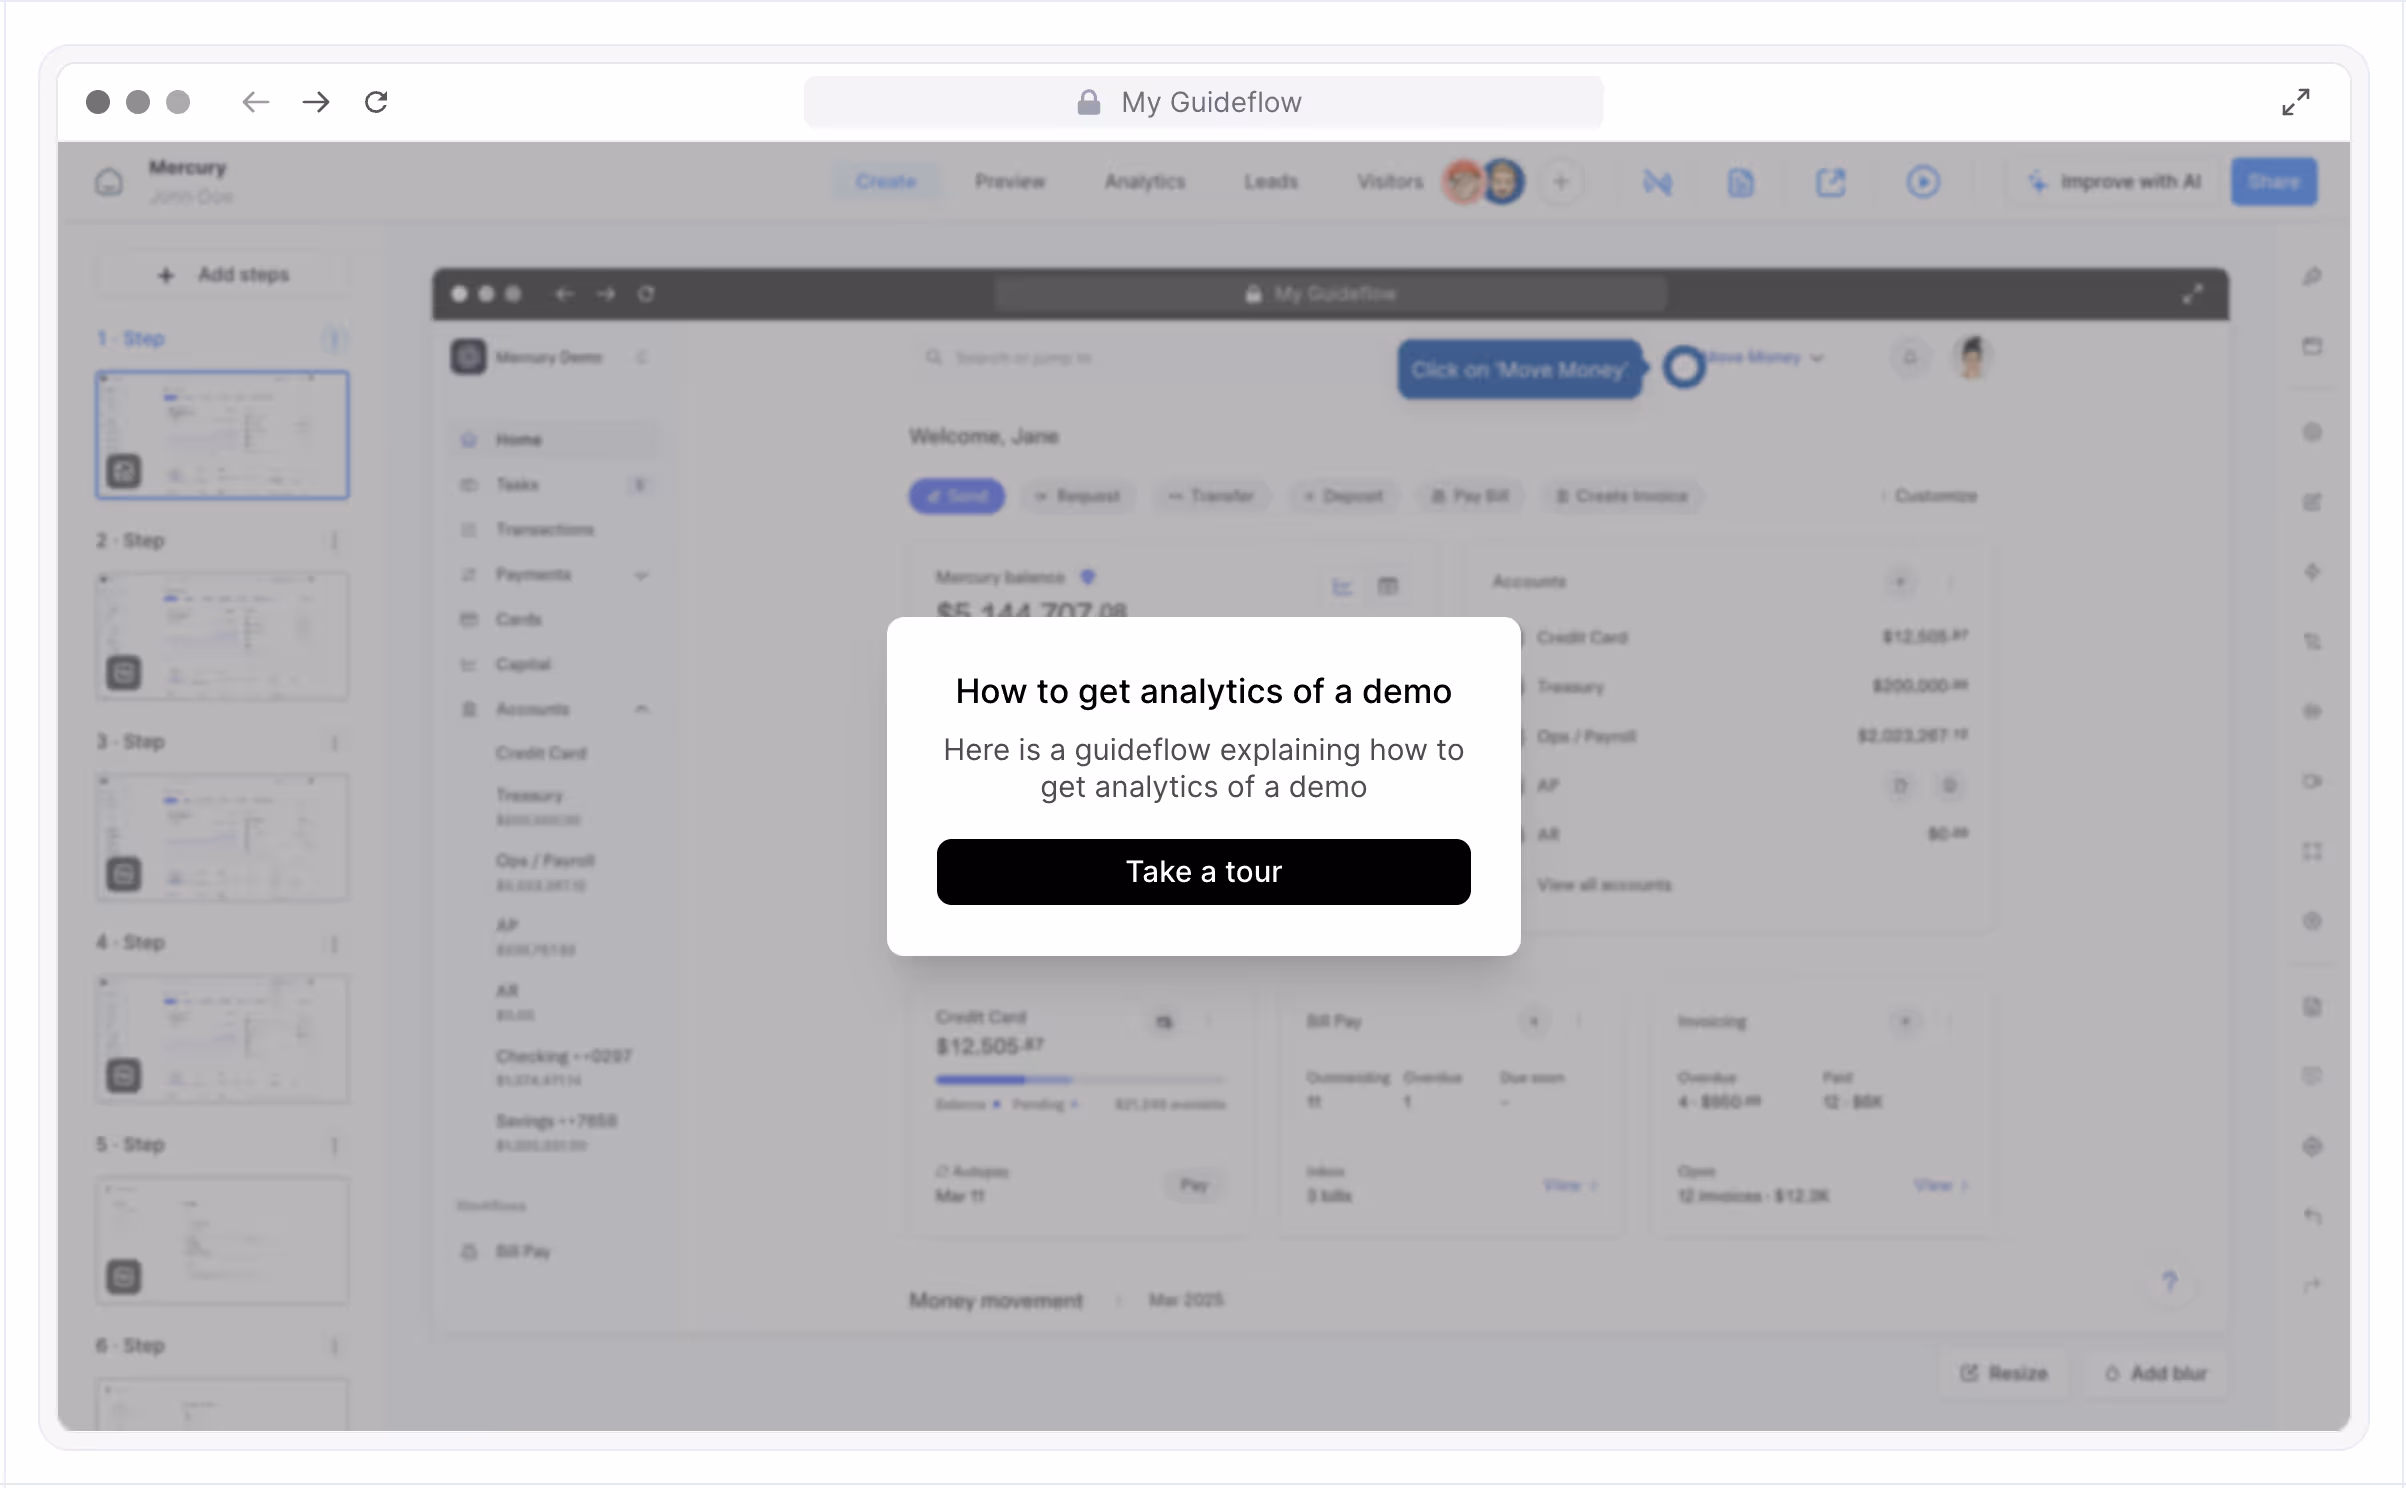2406x1488 pixels.
Task: Switch to the Analytics tab
Action: (x=1145, y=182)
